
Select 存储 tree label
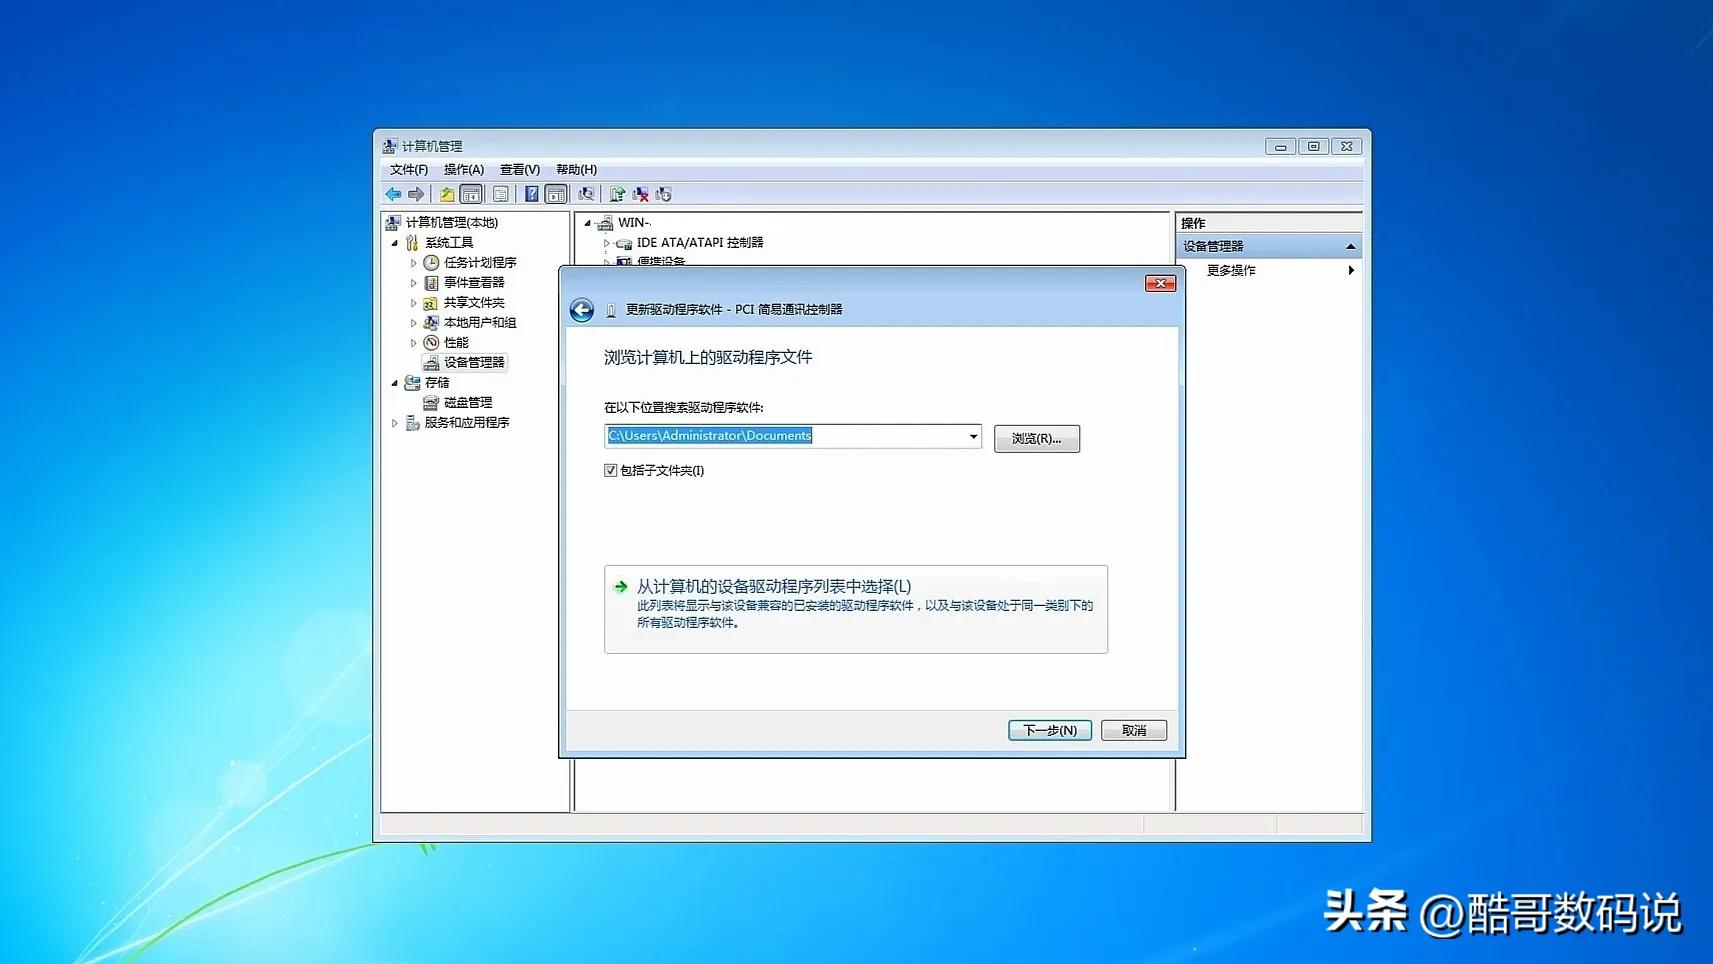click(x=437, y=383)
